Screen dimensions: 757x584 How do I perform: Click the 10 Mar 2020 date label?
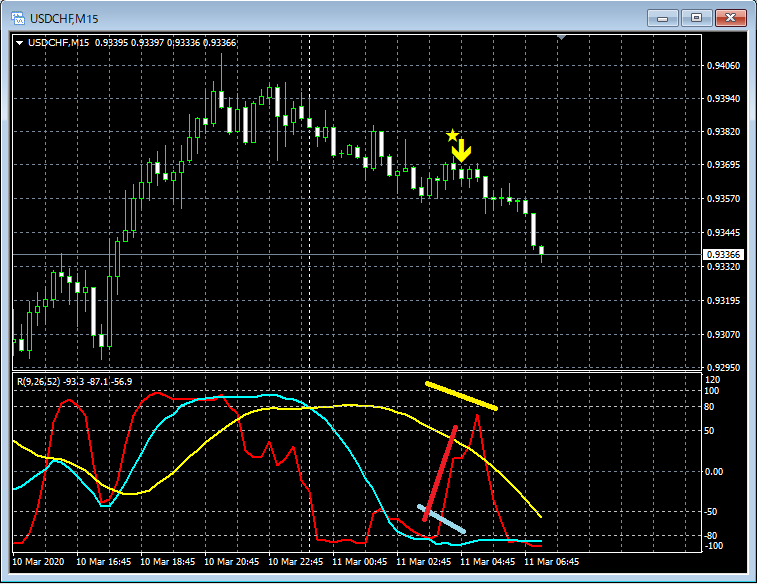pyautogui.click(x=38, y=562)
